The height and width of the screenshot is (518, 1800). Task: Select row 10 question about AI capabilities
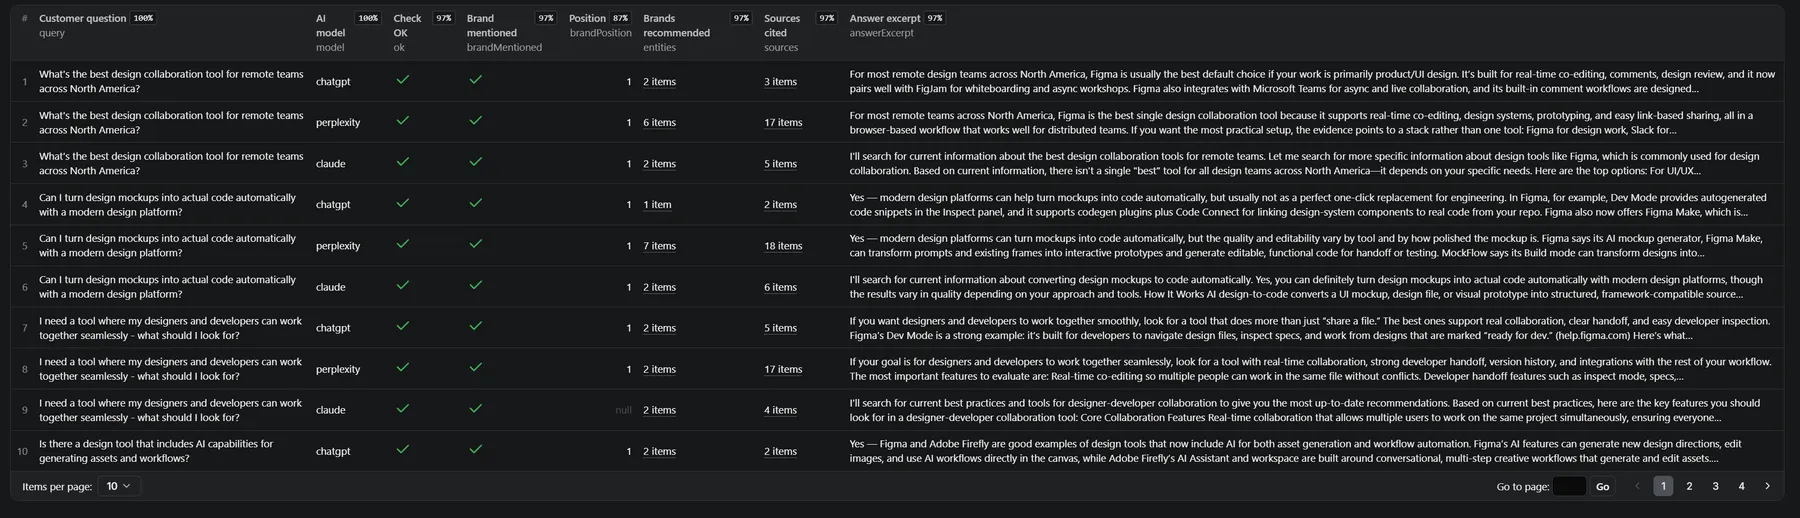coord(156,451)
